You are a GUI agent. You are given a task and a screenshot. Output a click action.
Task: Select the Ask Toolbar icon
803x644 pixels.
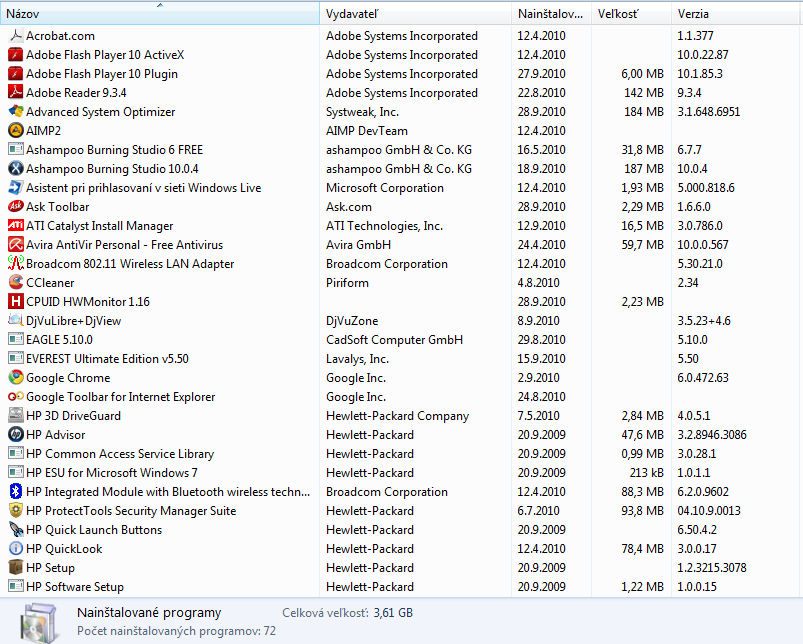(16, 207)
